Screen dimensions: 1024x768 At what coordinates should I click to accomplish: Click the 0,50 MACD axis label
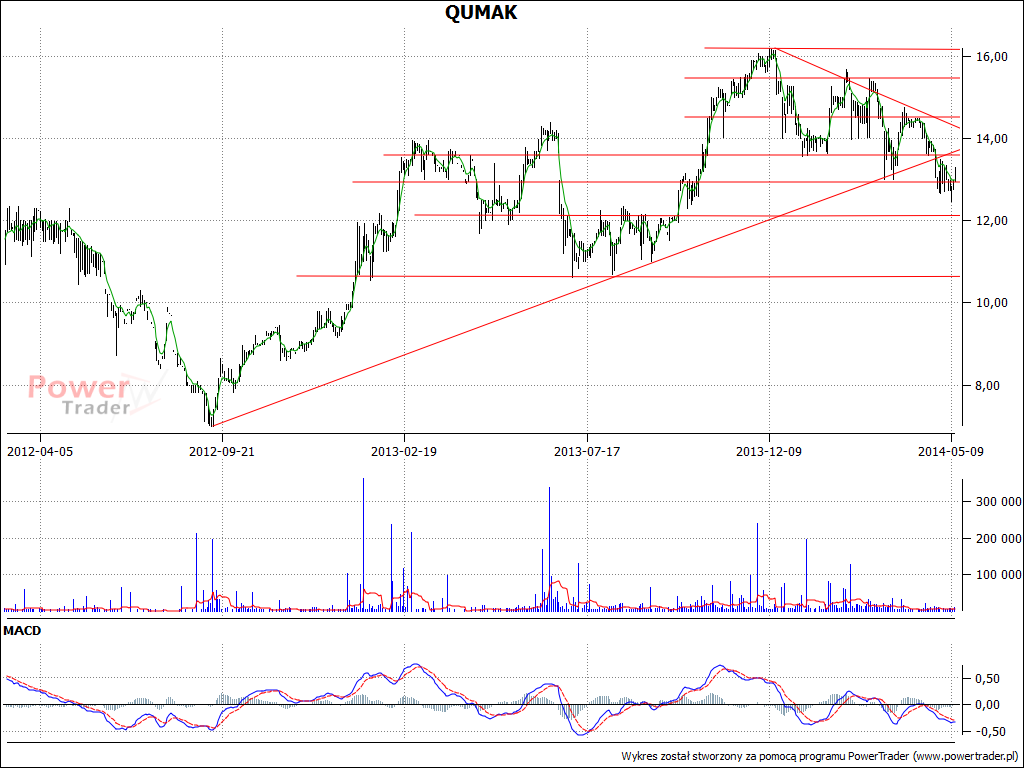click(987, 679)
